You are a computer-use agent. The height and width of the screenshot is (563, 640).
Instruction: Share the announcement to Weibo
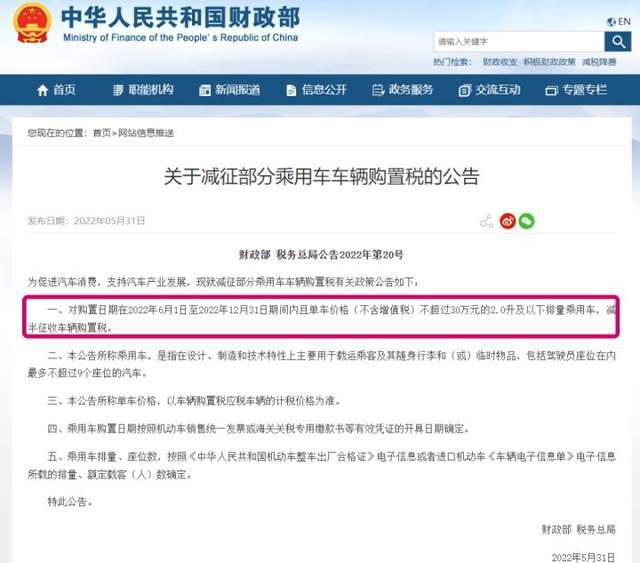[x=508, y=221]
